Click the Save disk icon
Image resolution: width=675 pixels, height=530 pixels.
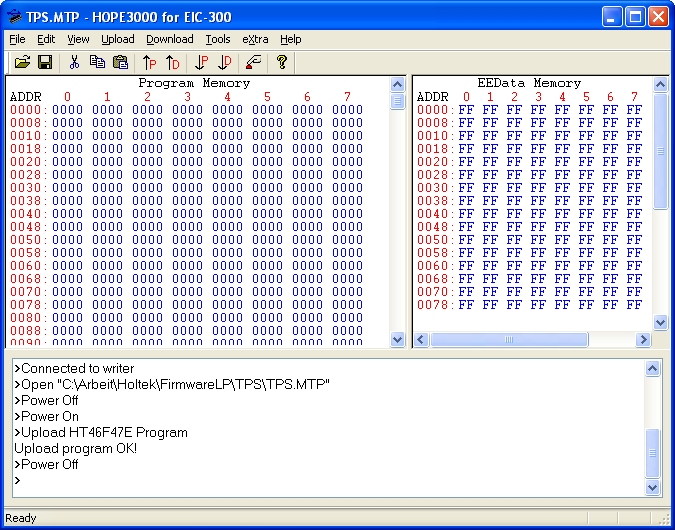click(45, 62)
